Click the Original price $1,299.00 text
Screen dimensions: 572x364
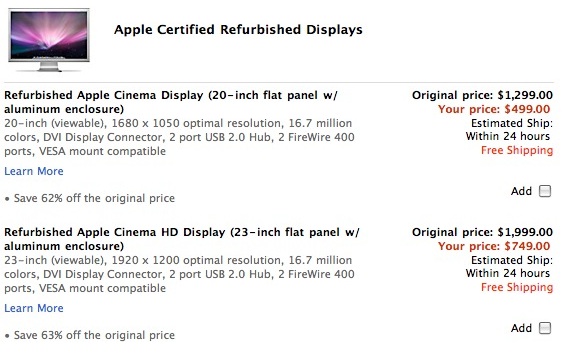click(x=482, y=95)
